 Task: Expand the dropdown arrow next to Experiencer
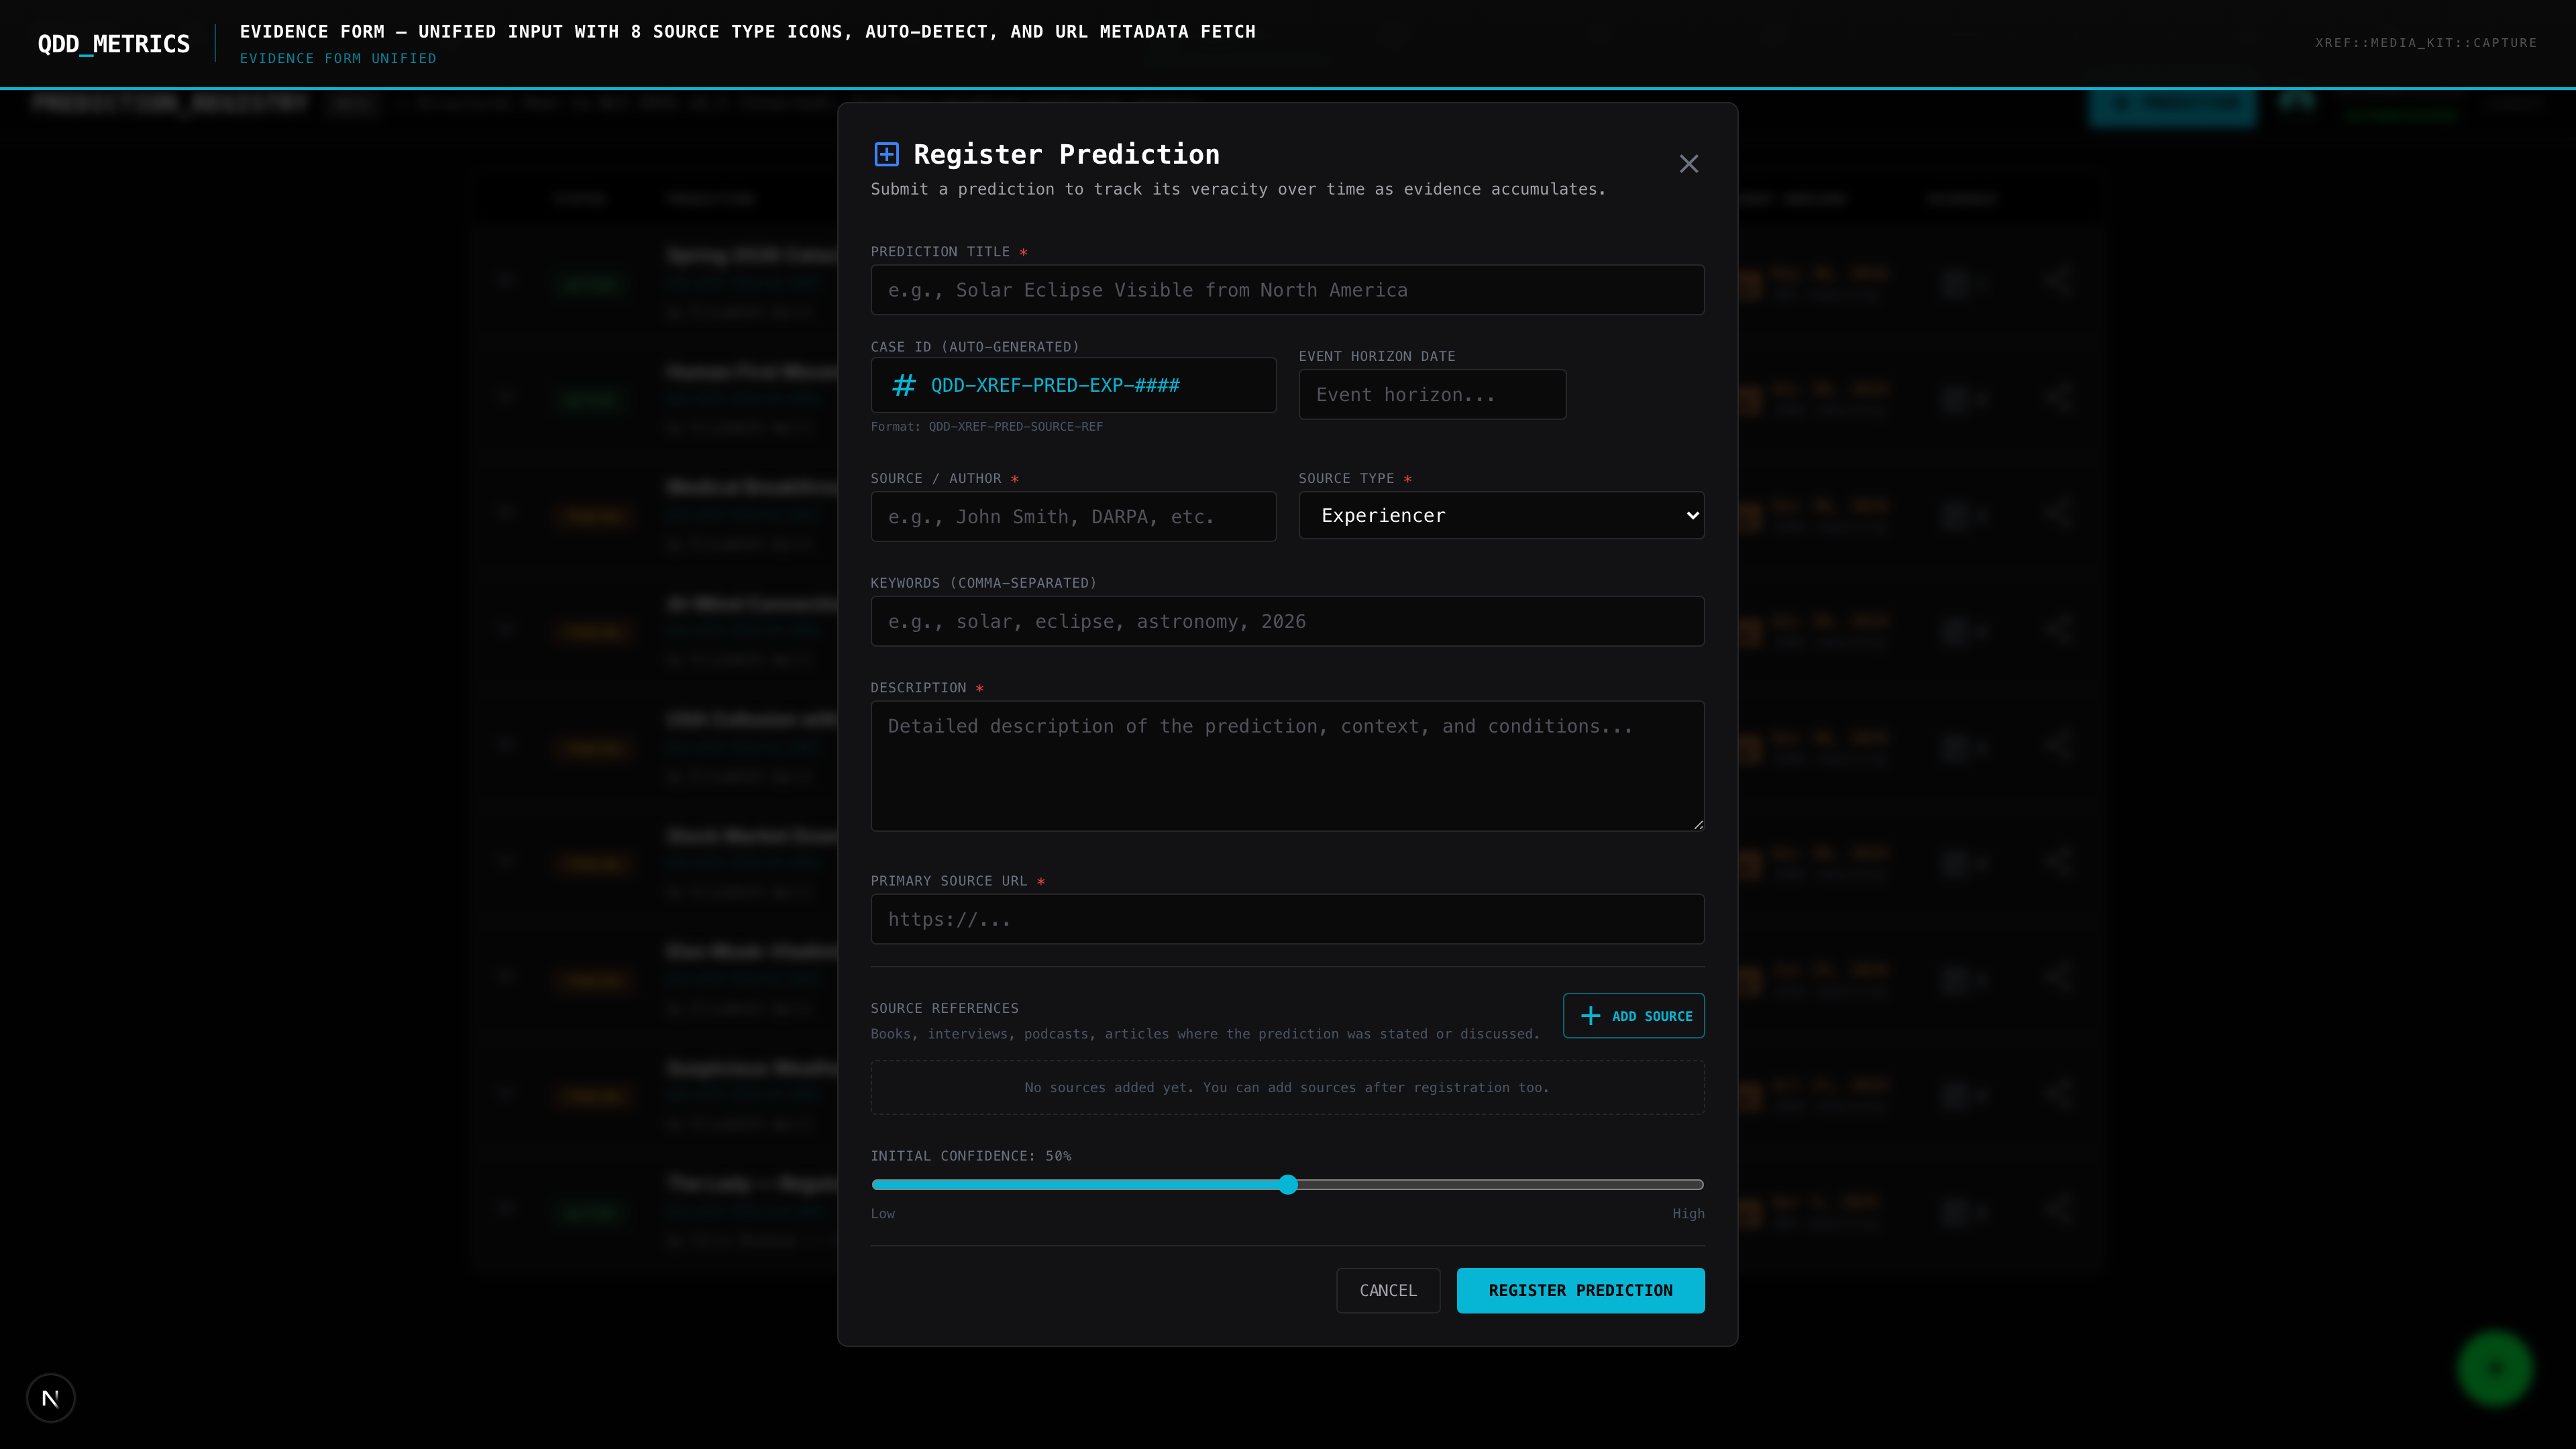click(x=1692, y=515)
